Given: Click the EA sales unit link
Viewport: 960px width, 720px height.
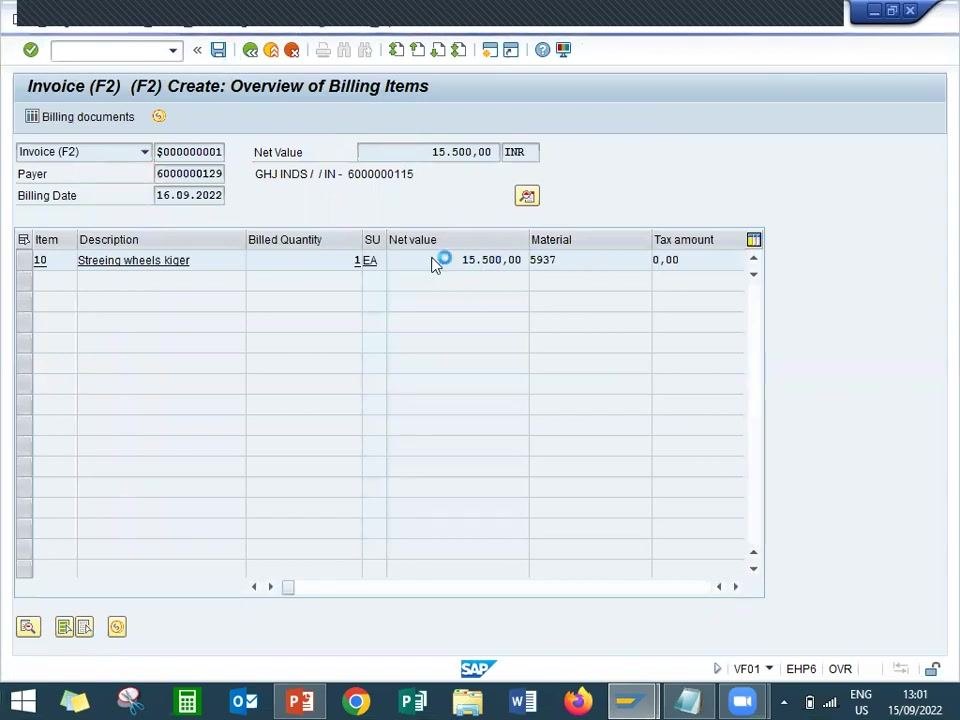Looking at the screenshot, I should tap(370, 260).
